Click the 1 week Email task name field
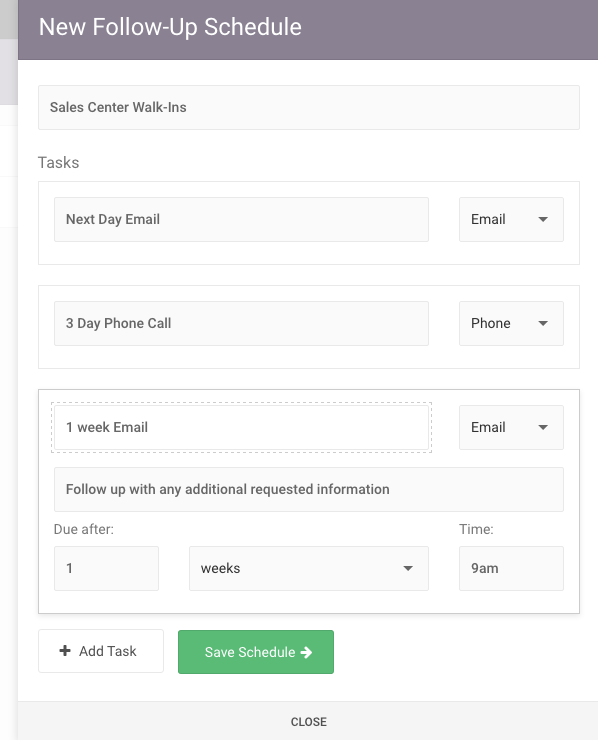This screenshot has height=740, width=598. coord(241,427)
